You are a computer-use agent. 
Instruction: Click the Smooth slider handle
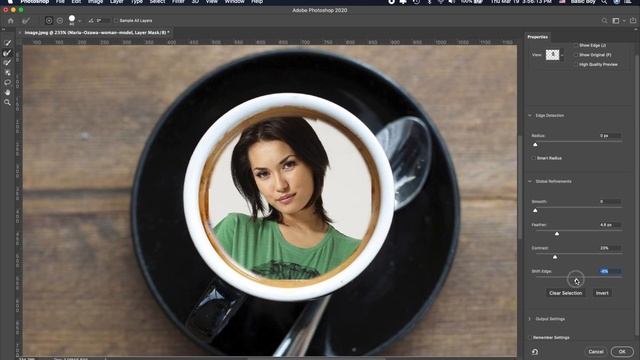point(536,210)
